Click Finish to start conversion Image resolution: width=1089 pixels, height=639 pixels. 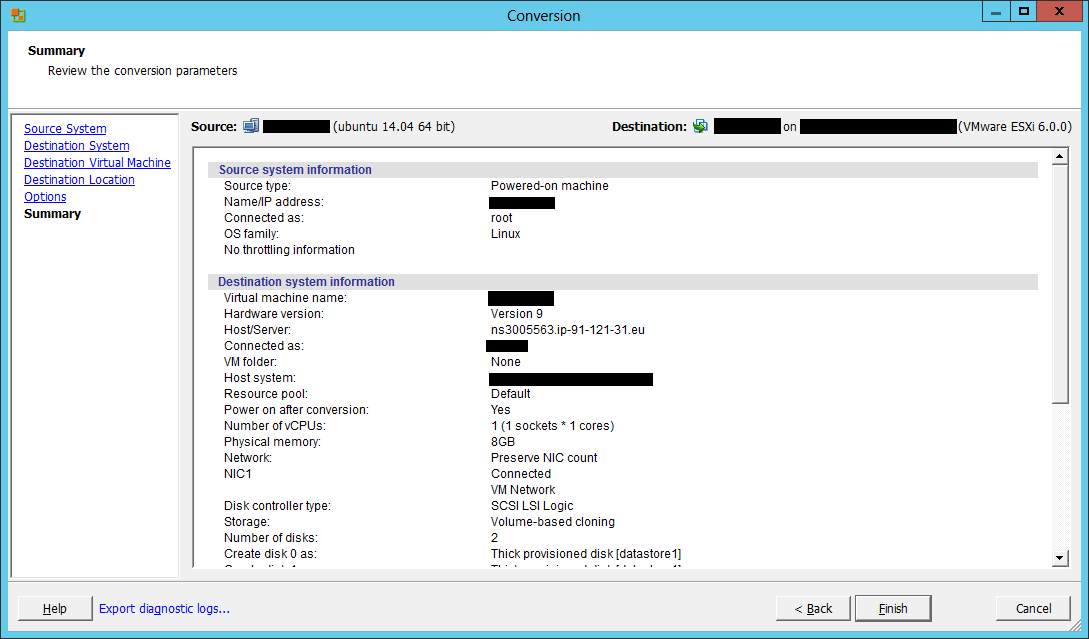coord(893,608)
